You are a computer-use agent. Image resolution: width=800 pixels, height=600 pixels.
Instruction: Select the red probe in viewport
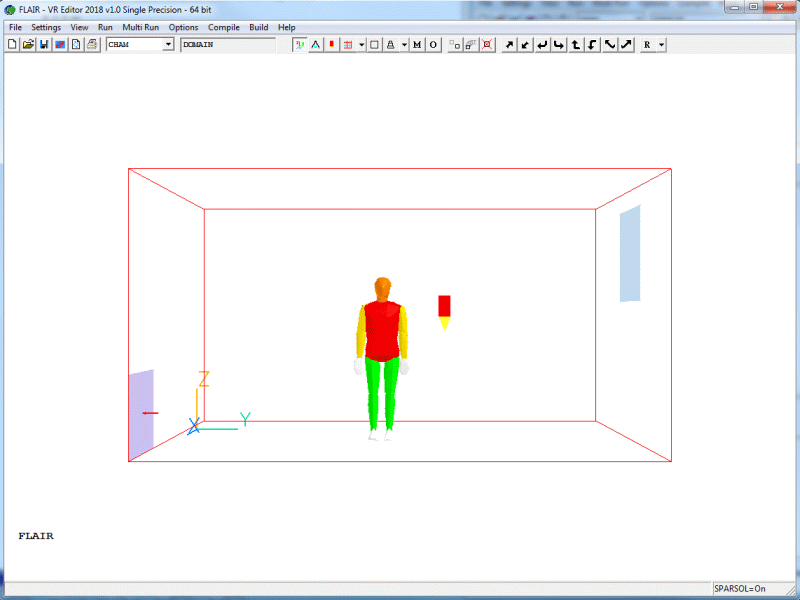tap(445, 306)
